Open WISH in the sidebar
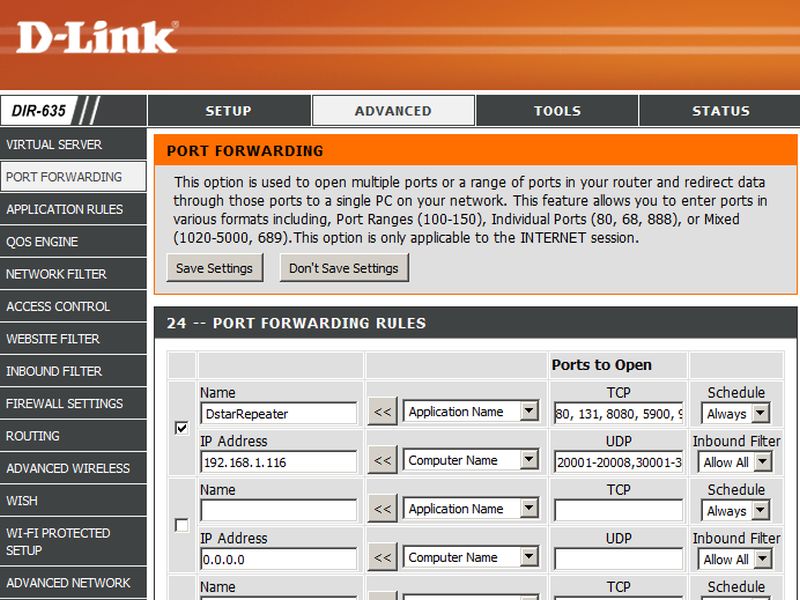Viewport: 800px width, 600px height. coord(73,501)
